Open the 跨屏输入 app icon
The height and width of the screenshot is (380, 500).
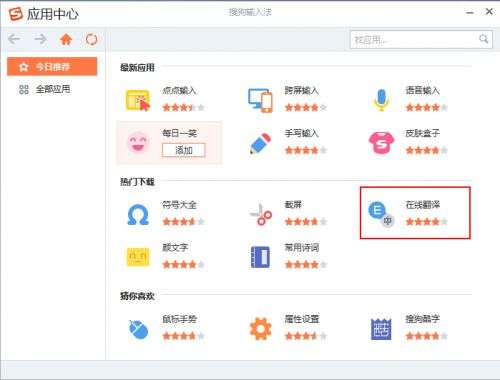pyautogui.click(x=260, y=100)
